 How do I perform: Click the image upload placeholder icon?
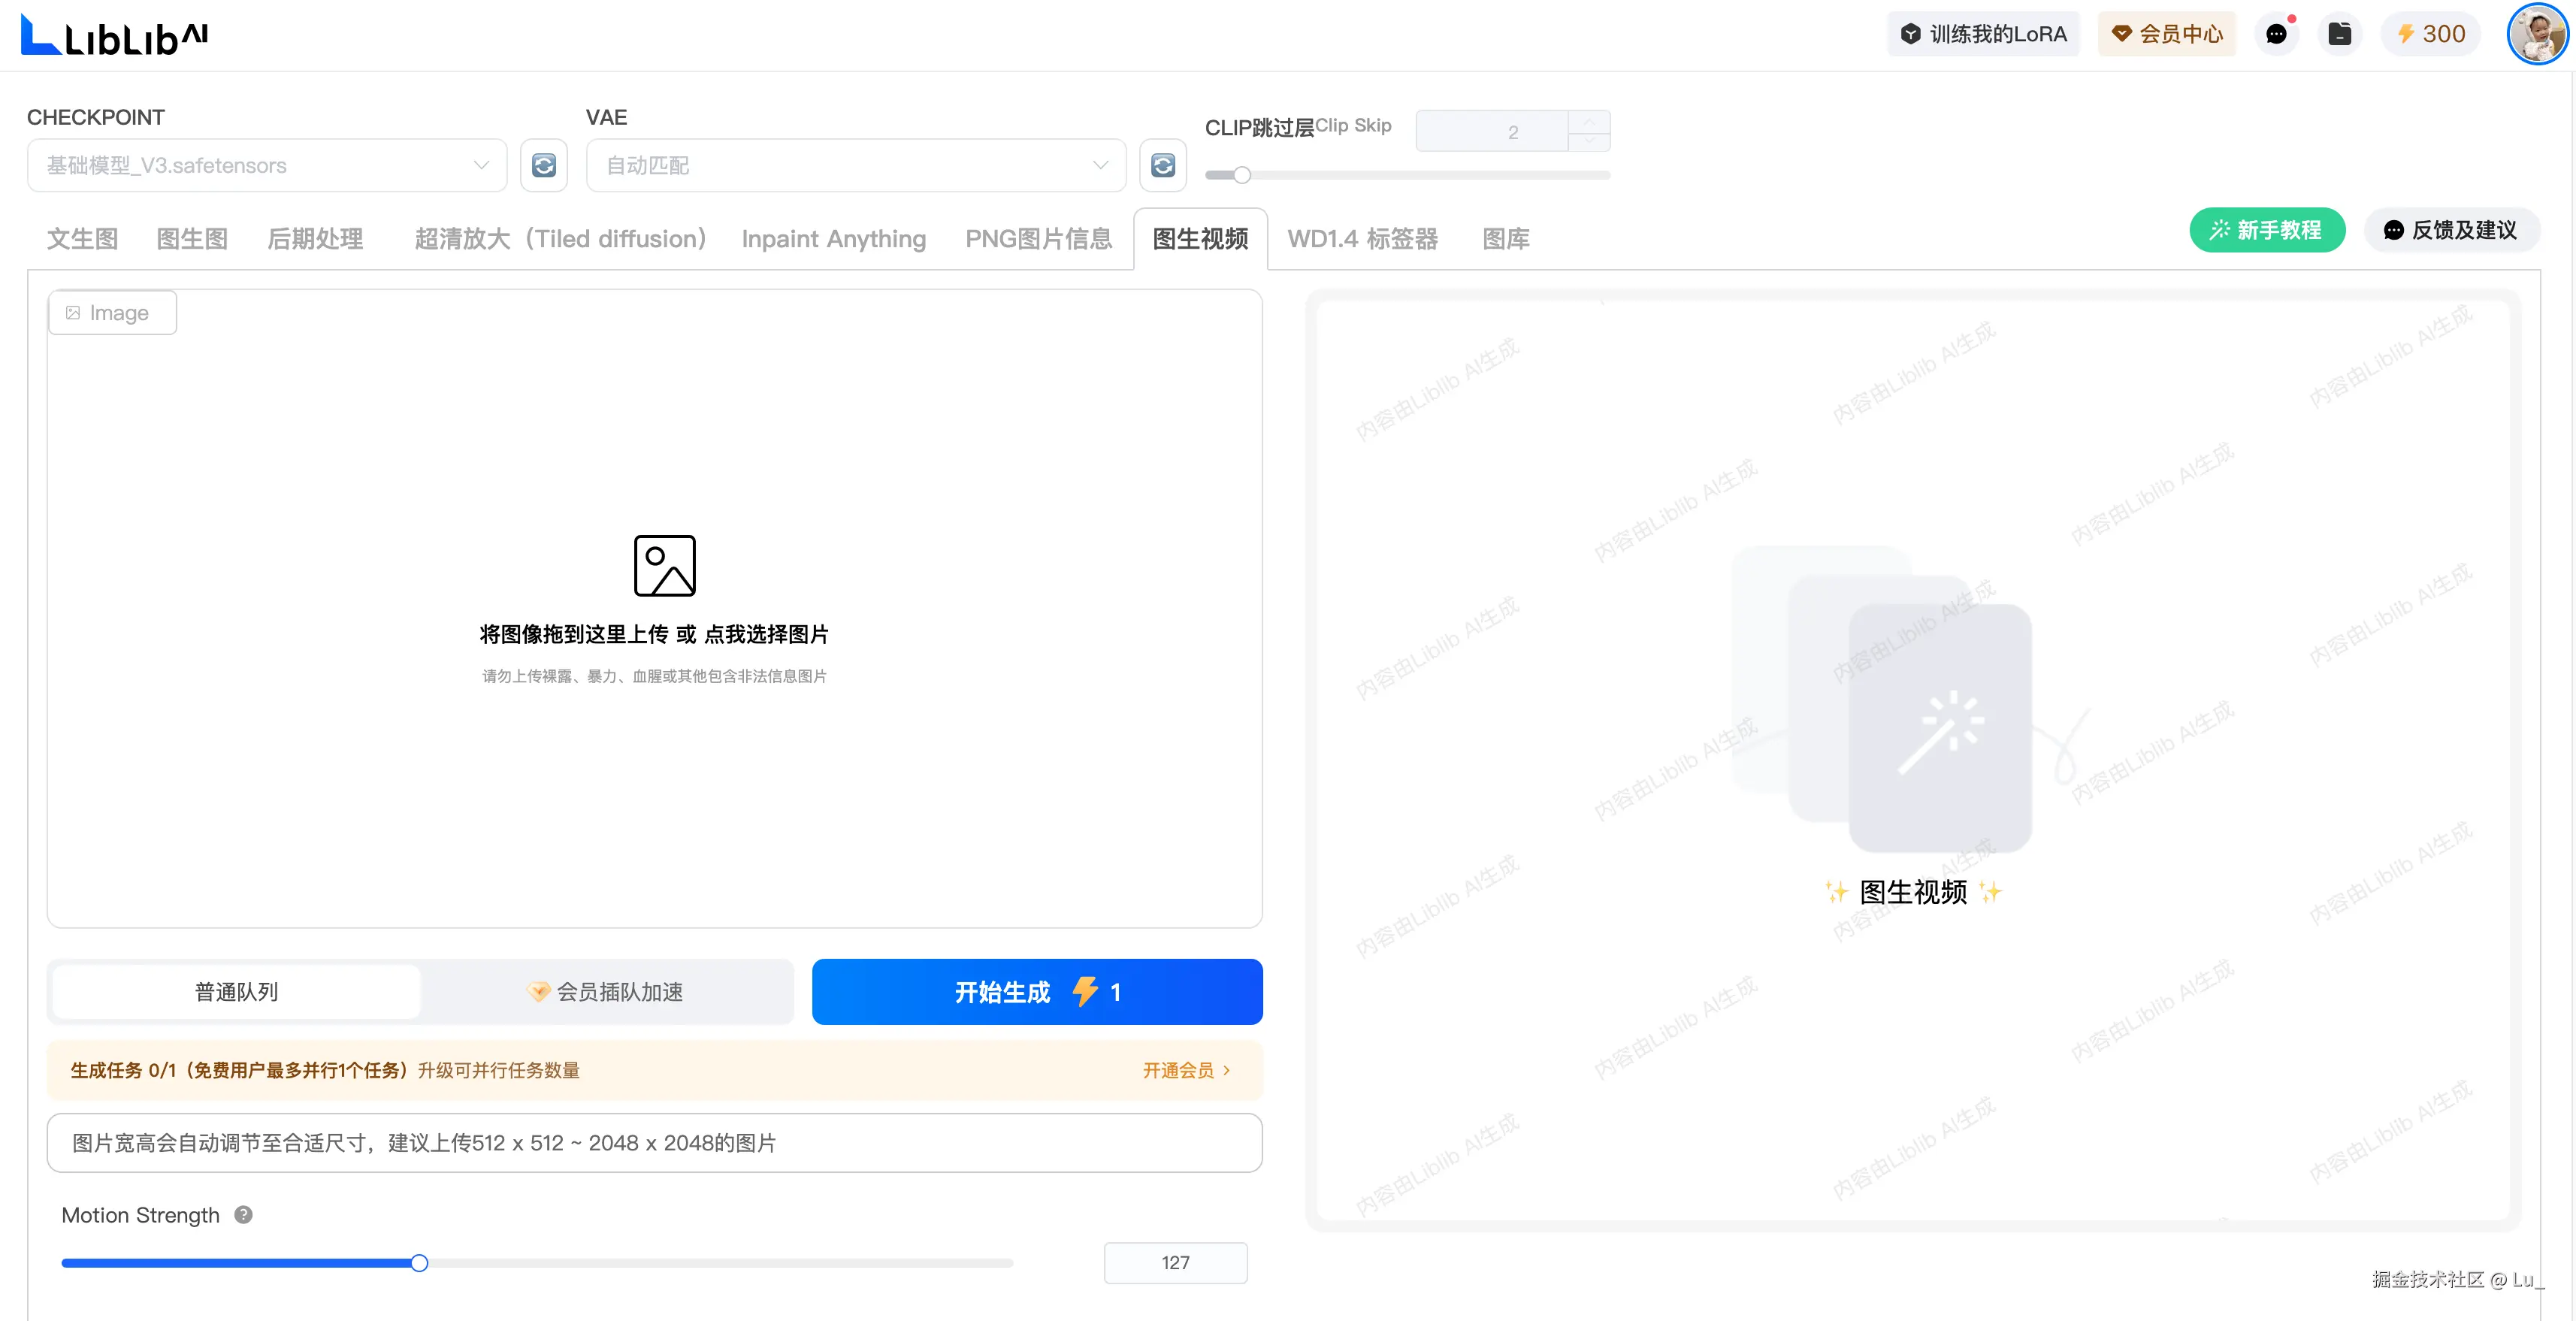(x=664, y=565)
